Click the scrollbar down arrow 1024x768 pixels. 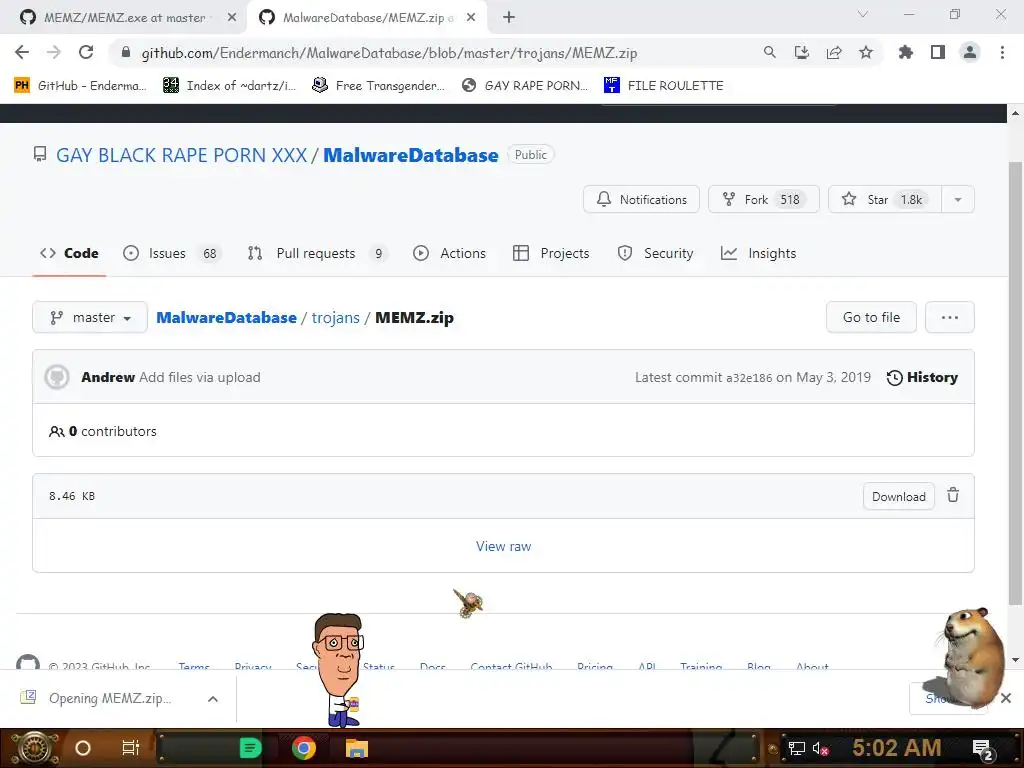coord(1015,660)
